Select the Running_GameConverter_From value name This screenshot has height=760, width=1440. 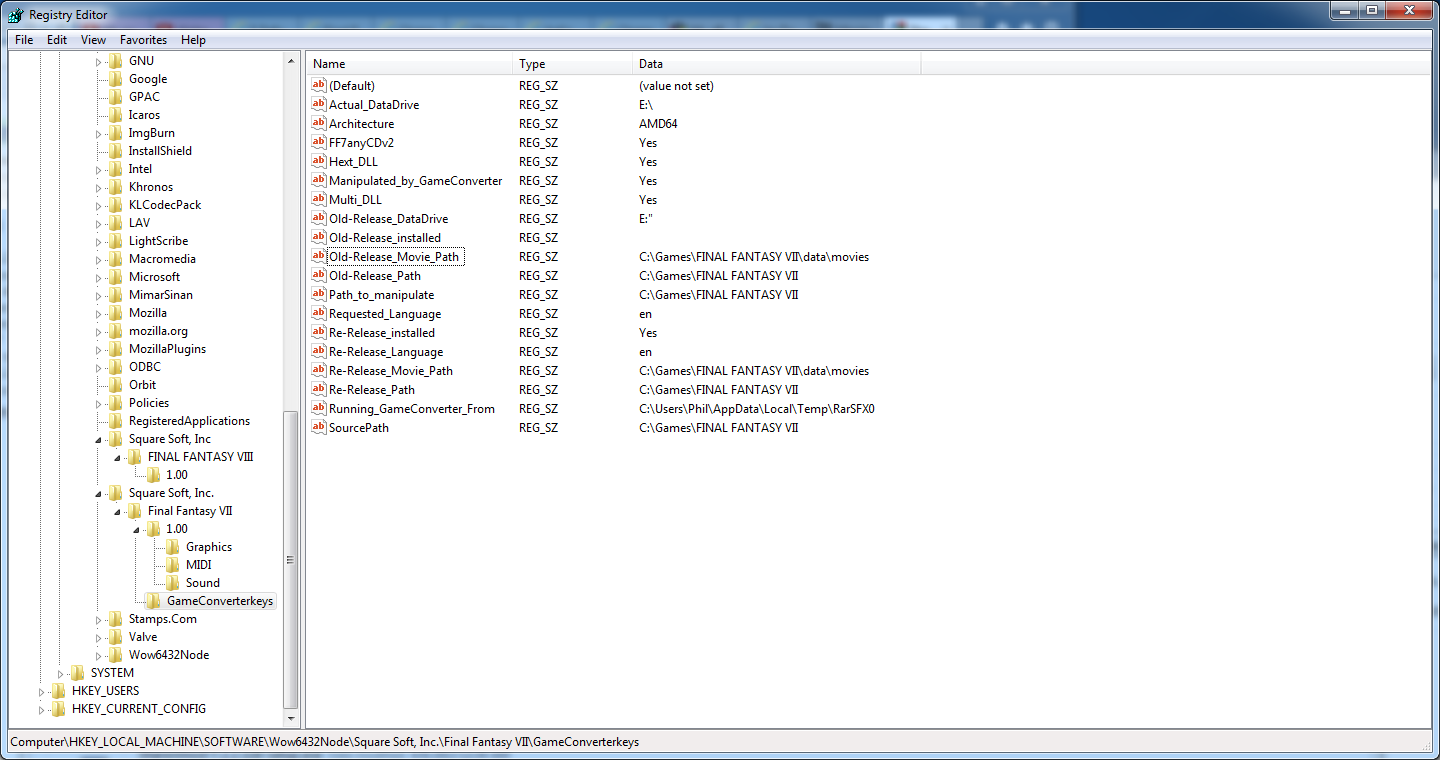411,409
